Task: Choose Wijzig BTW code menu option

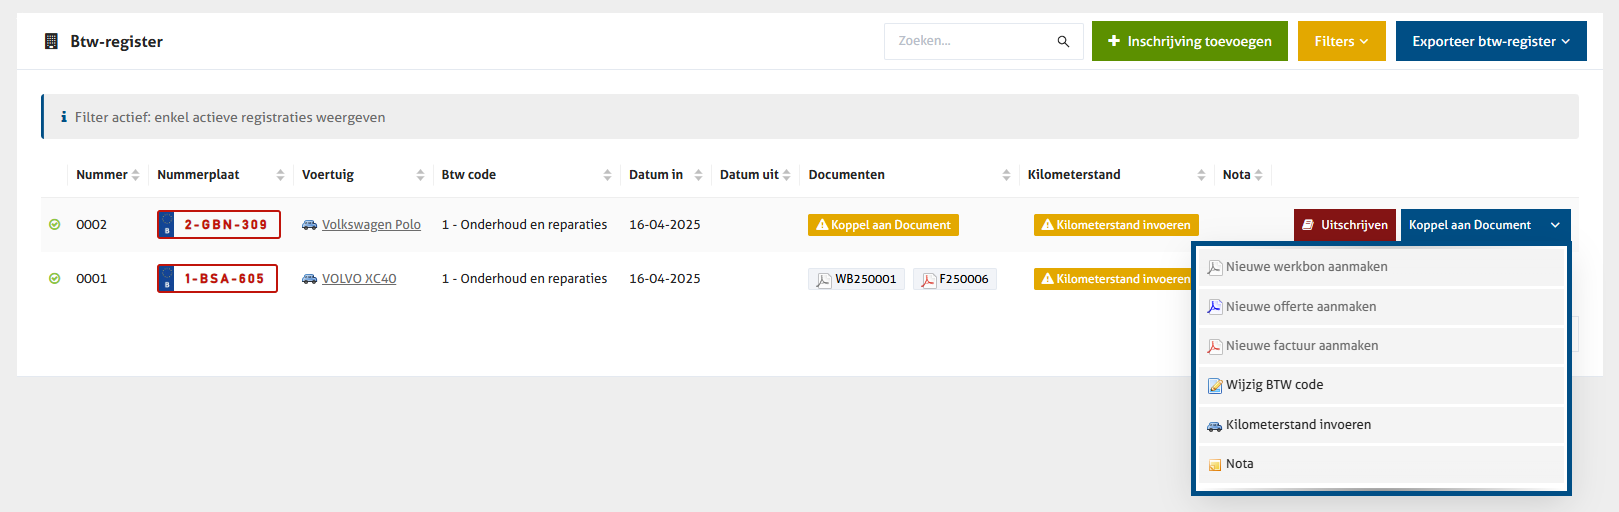Action: coord(1274,385)
